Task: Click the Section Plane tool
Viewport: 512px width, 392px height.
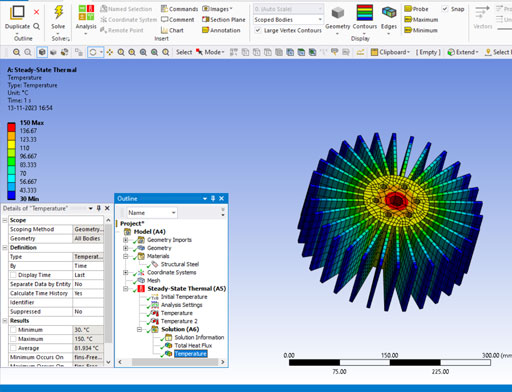Action: pos(224,20)
